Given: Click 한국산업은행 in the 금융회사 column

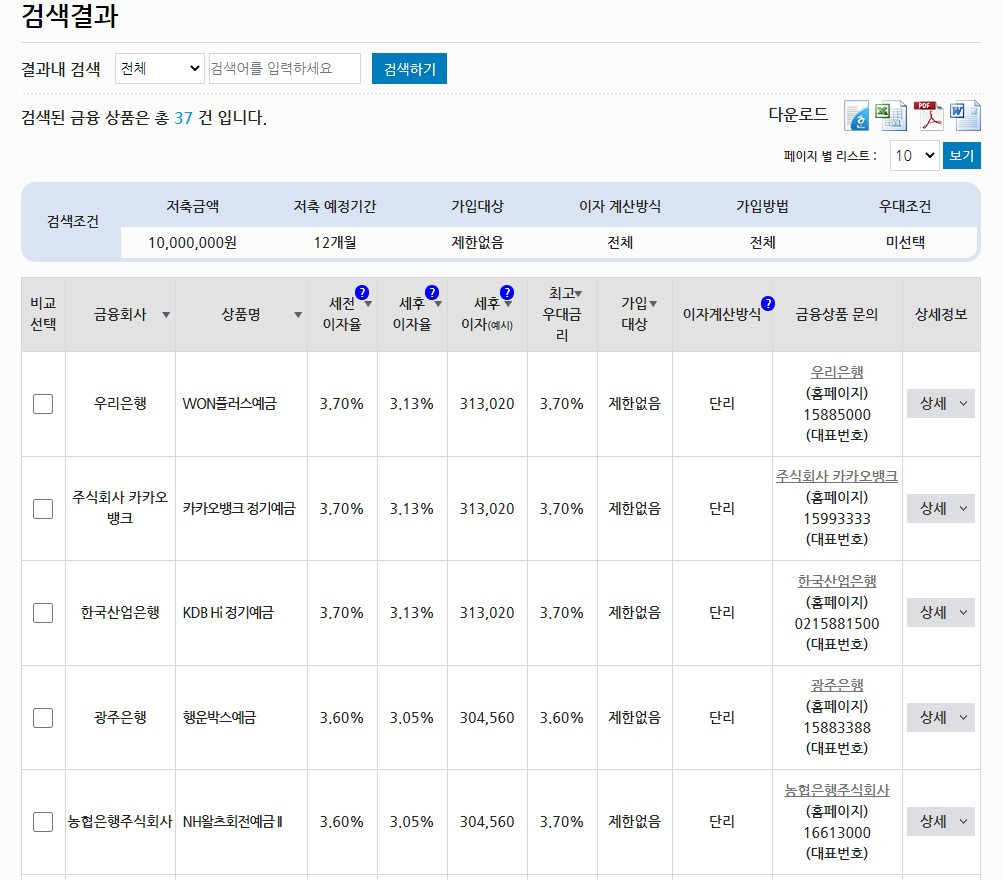Looking at the screenshot, I should (120, 613).
